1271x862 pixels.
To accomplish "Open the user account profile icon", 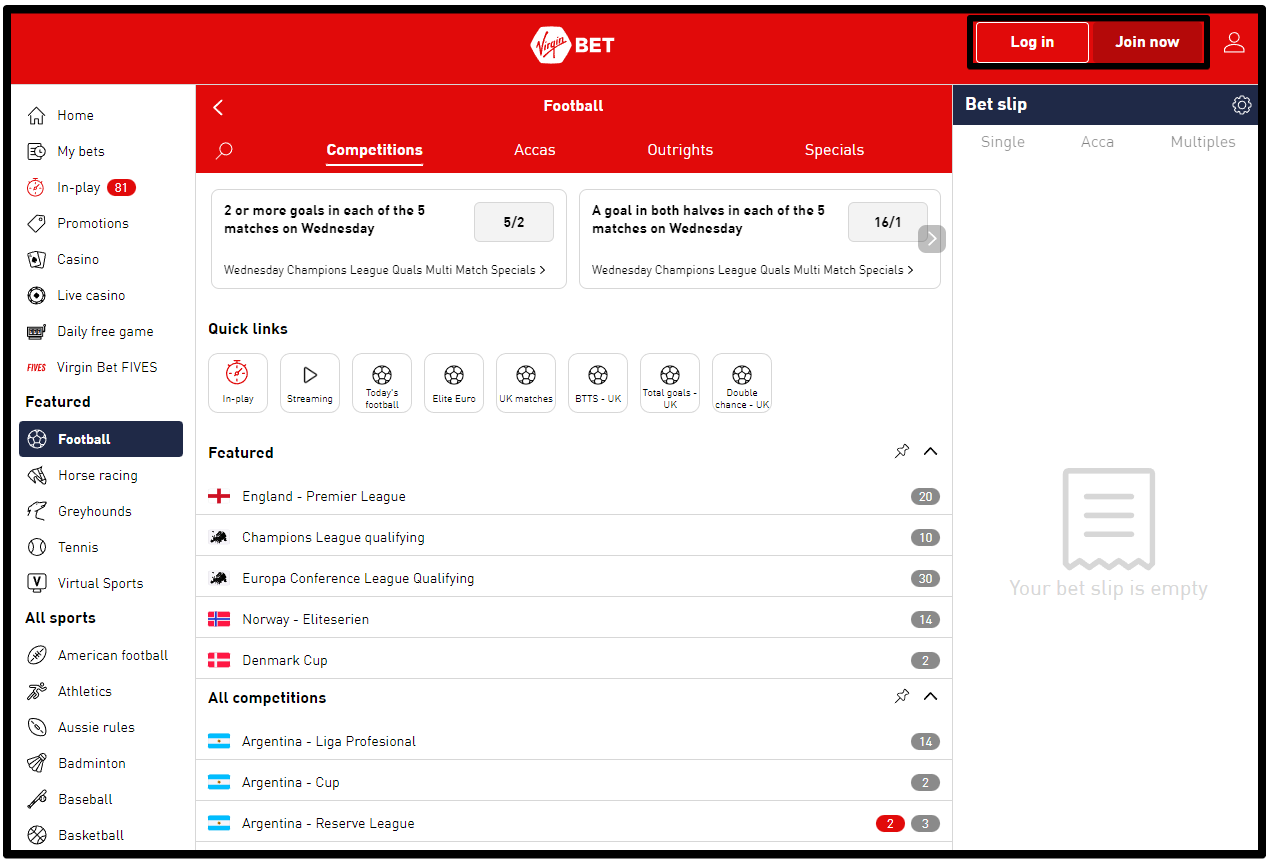I will (1234, 42).
